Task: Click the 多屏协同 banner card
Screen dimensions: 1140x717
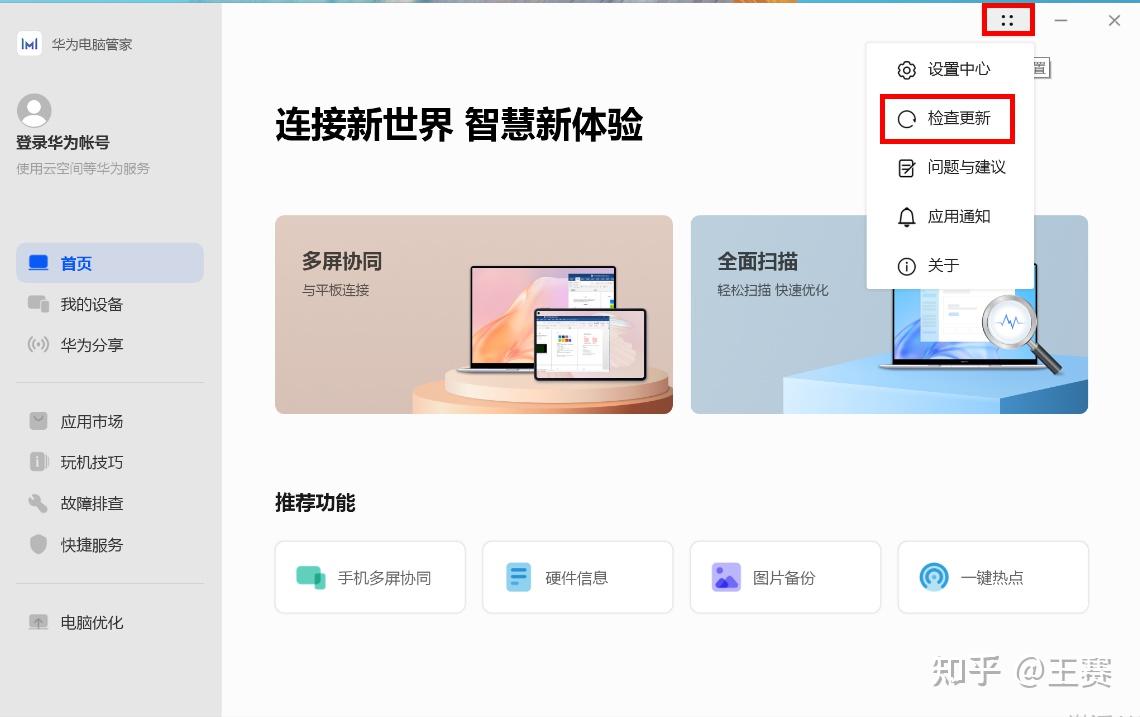Action: pos(473,314)
